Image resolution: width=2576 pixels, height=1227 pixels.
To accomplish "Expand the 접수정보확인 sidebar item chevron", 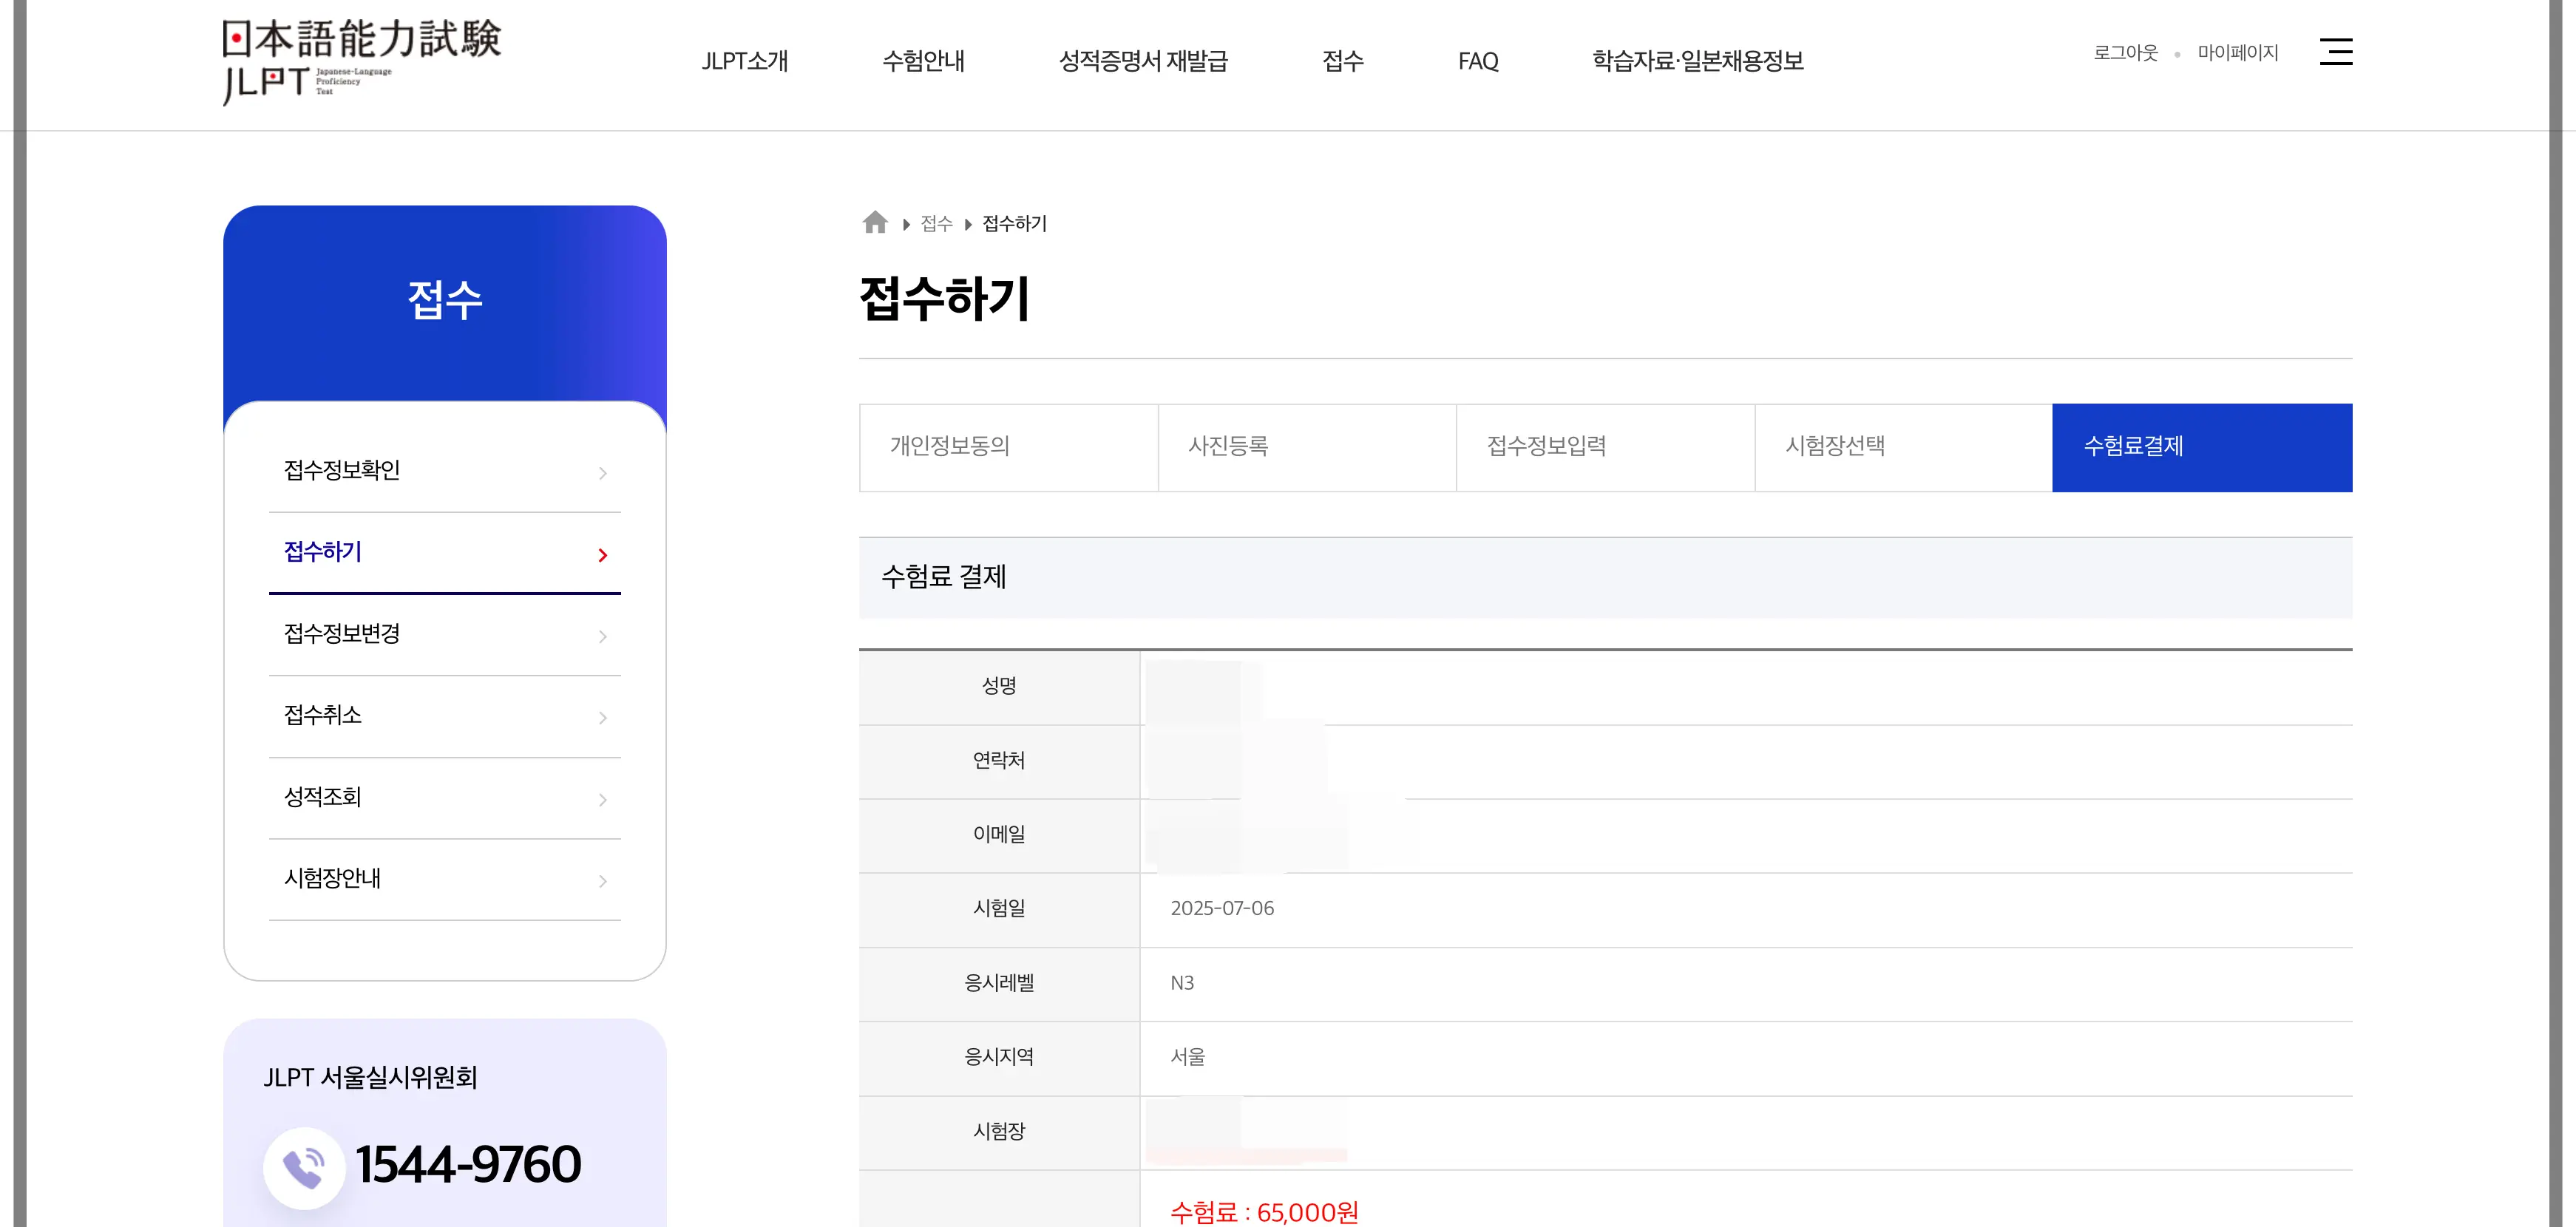I will (603, 473).
